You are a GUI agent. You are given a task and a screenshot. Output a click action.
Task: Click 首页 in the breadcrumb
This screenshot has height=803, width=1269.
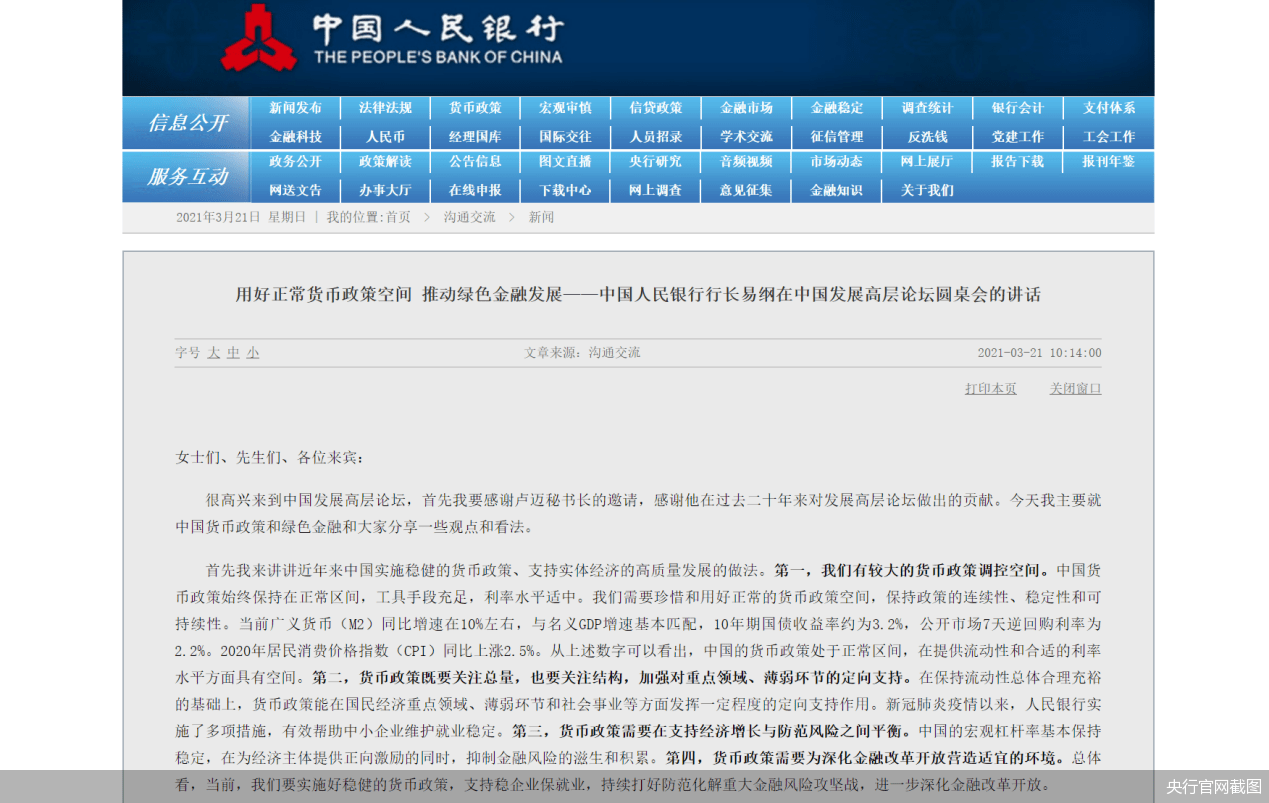pyautogui.click(x=398, y=217)
